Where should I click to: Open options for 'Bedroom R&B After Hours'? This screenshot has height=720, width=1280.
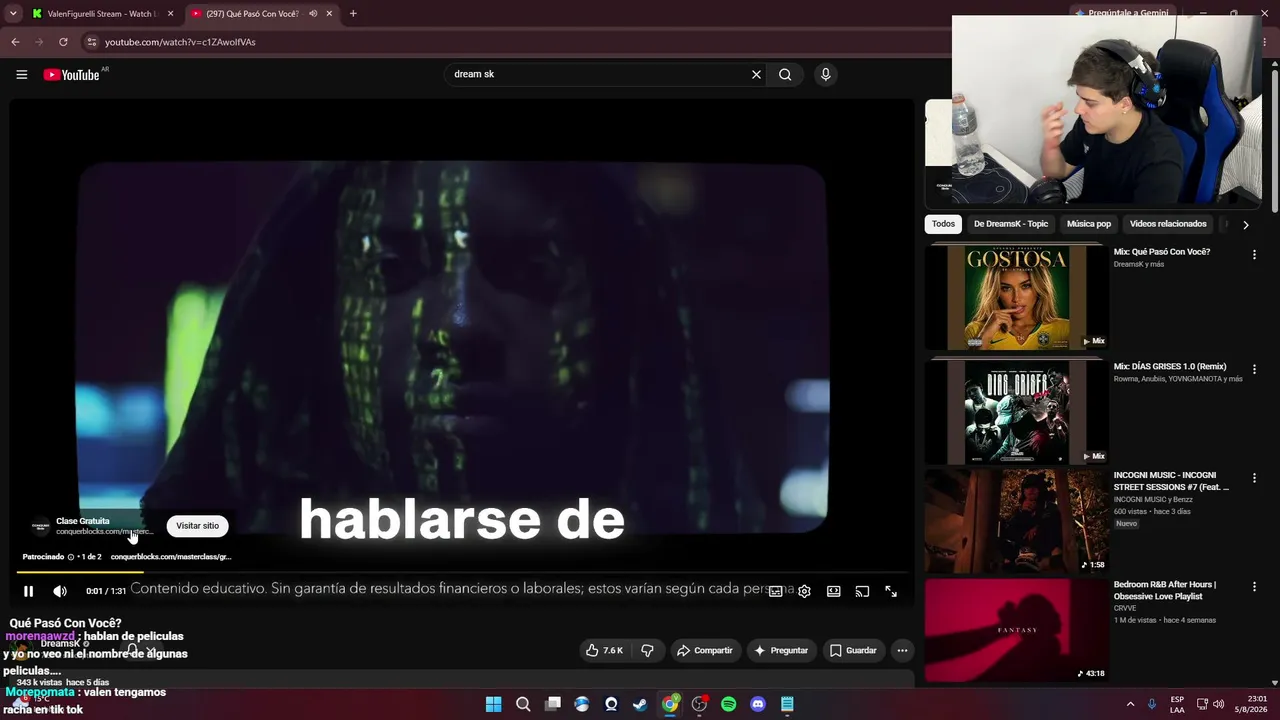click(x=1254, y=587)
